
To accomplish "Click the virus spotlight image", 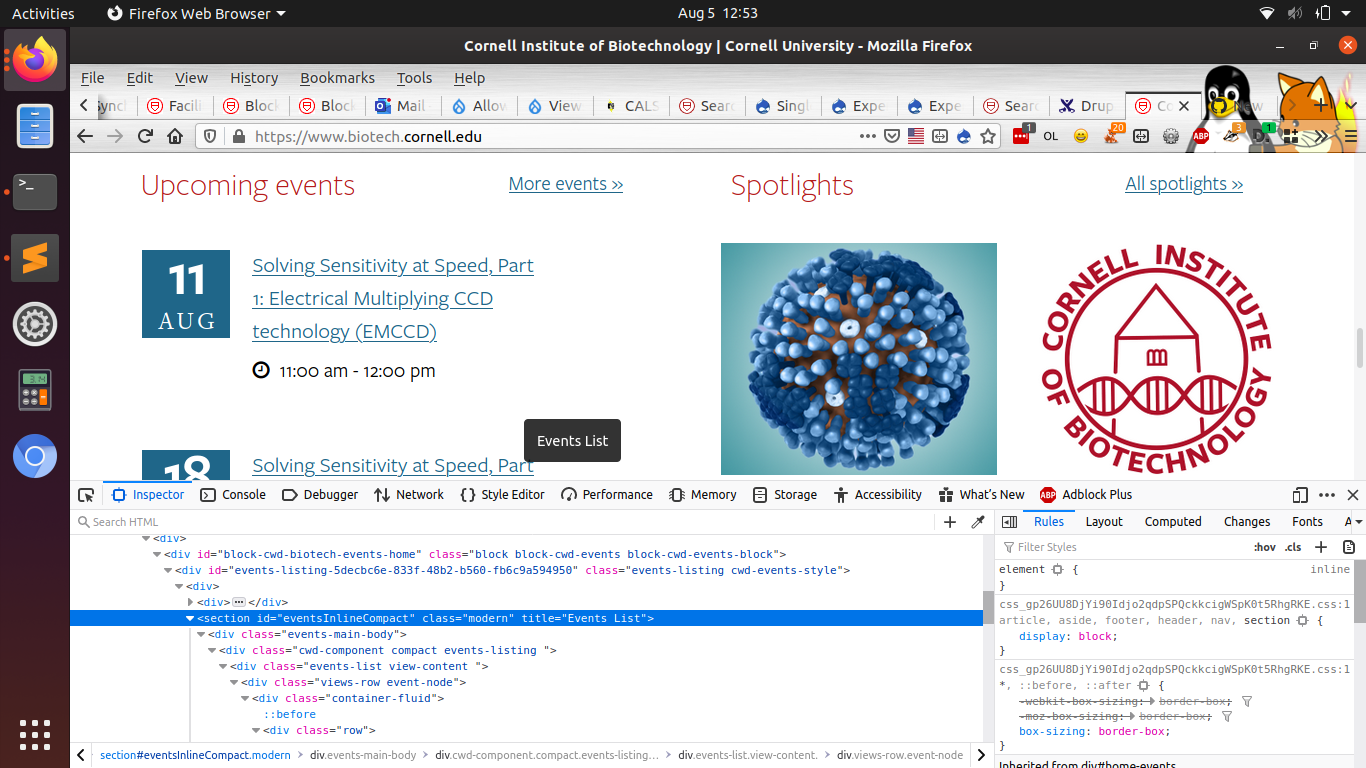I will click(x=859, y=359).
